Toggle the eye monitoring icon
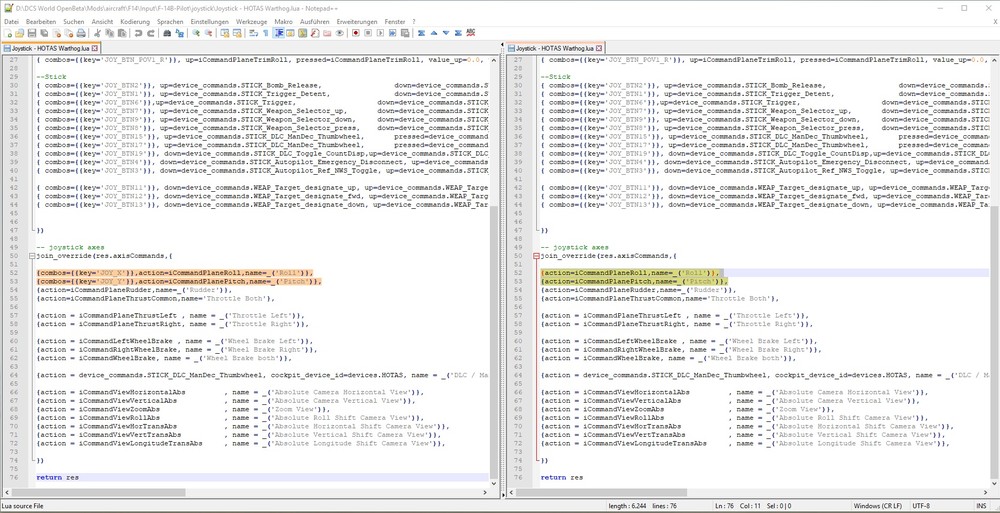 coord(341,33)
